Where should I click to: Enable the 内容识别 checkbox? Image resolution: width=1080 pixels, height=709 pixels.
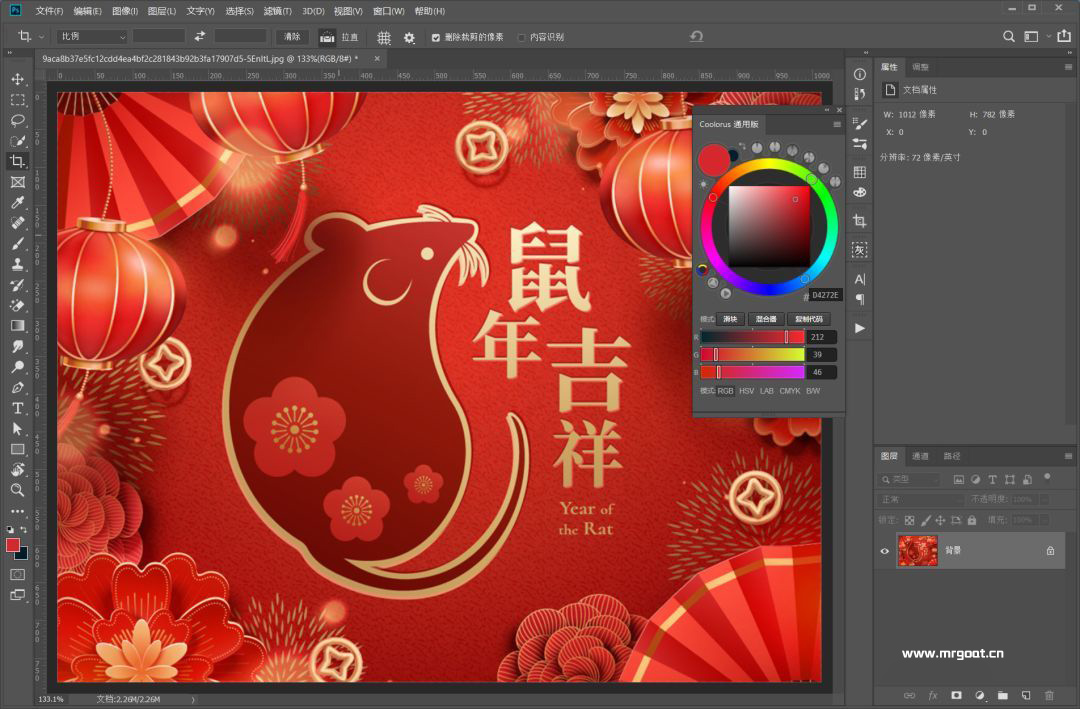(522, 37)
